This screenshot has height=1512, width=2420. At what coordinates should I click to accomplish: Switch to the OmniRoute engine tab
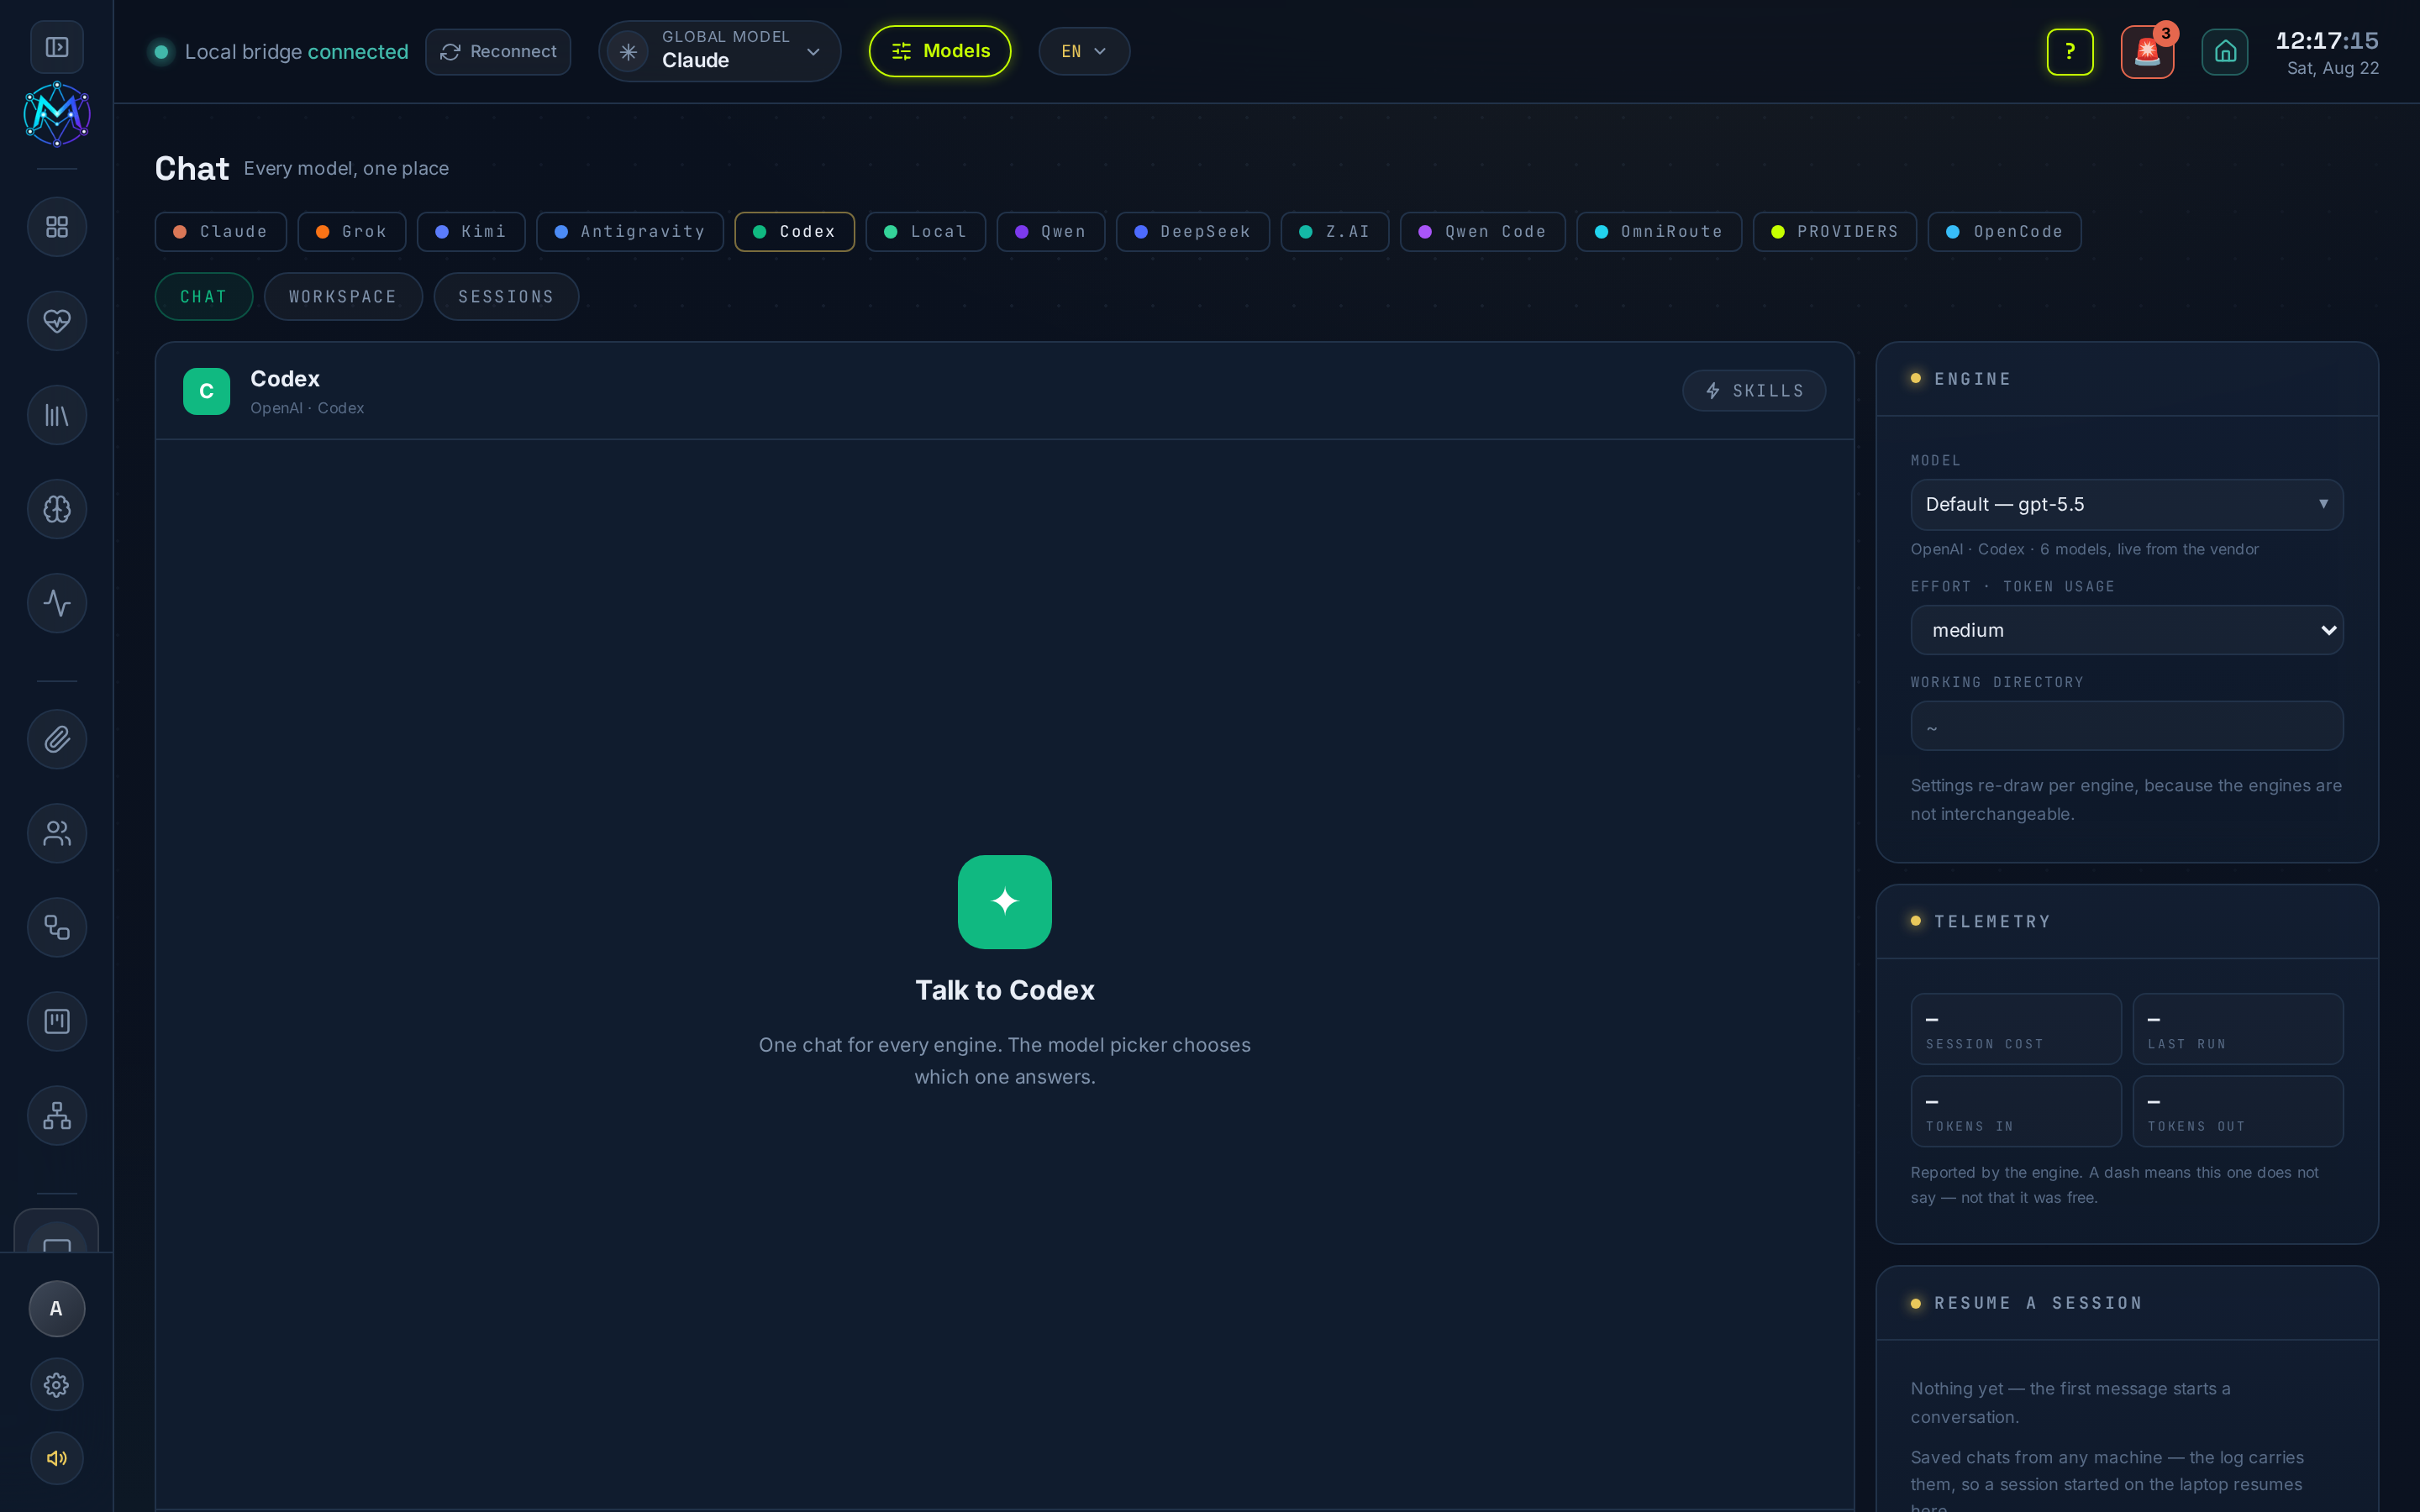(1659, 232)
